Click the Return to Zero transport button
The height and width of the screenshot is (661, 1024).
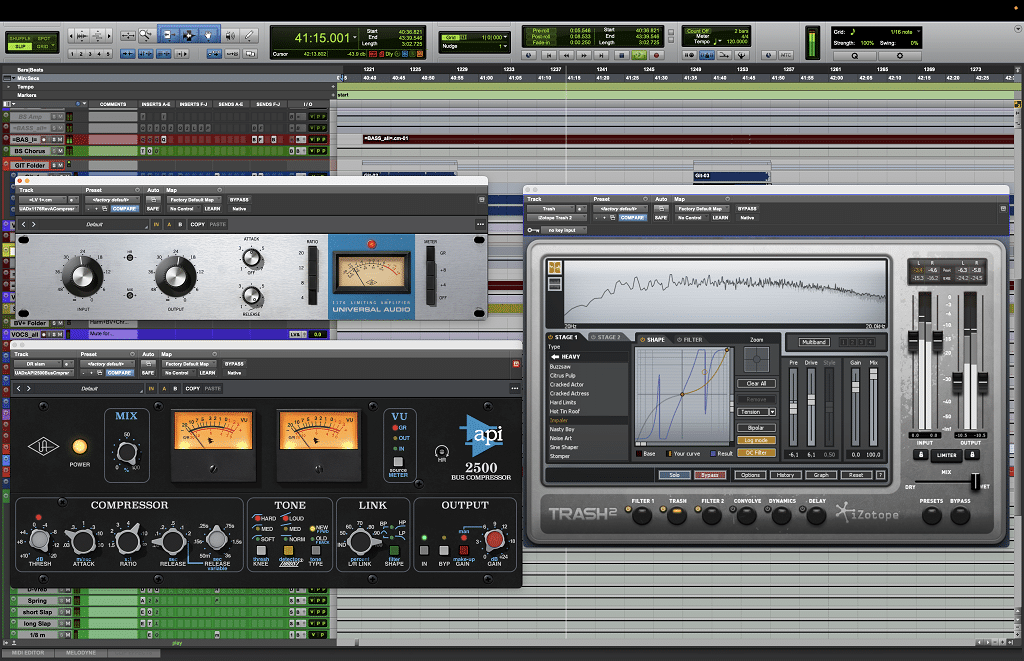[x=549, y=56]
